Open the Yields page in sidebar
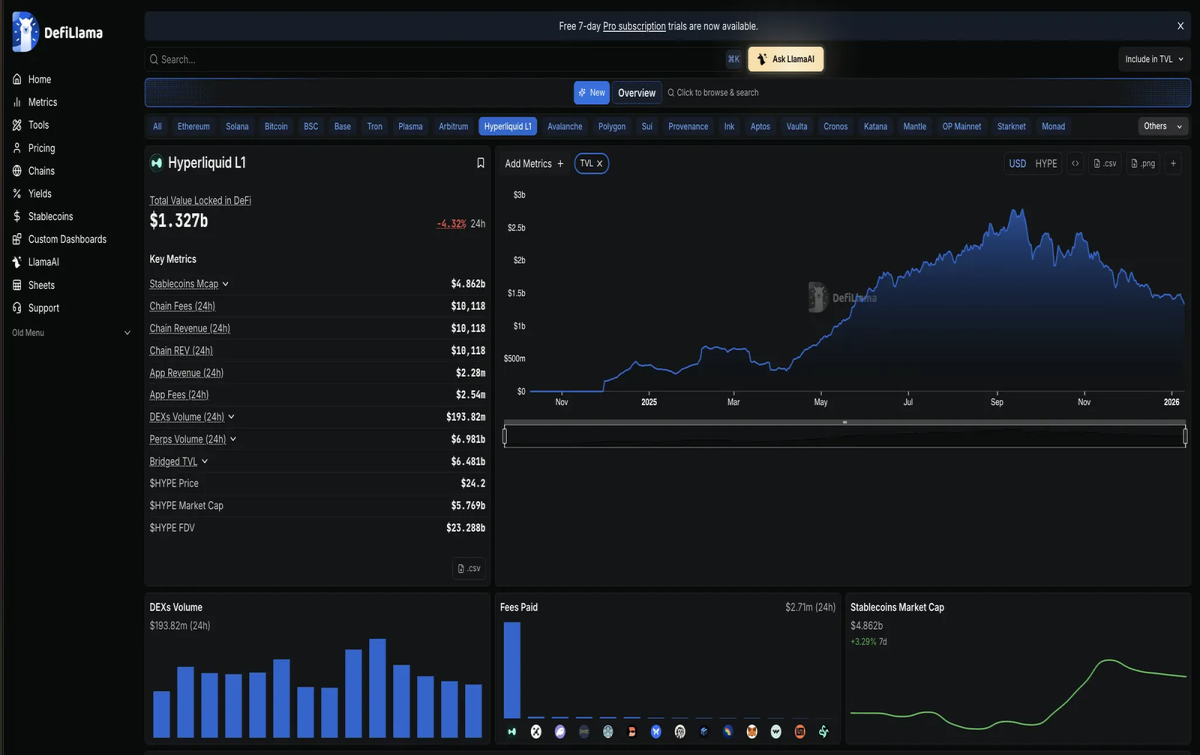Screen dimensions: 1200x755 click(40, 194)
